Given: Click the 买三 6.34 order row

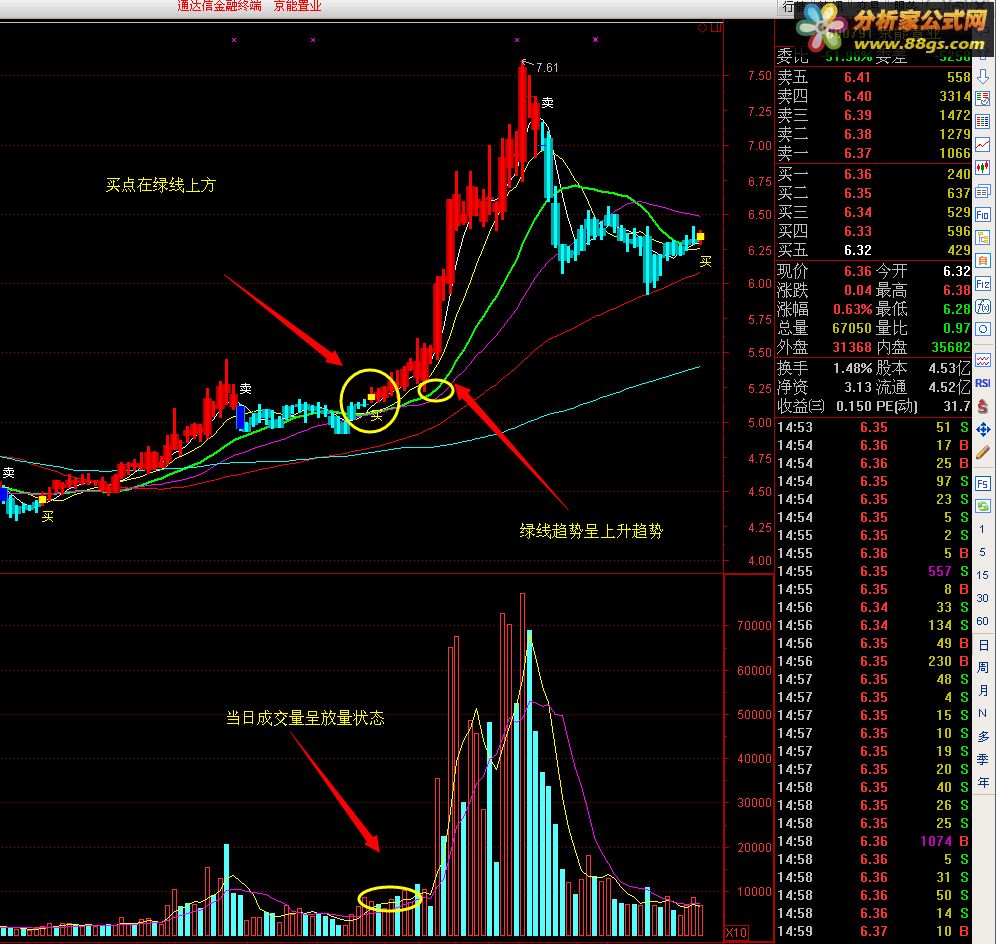Looking at the screenshot, I should point(873,212).
